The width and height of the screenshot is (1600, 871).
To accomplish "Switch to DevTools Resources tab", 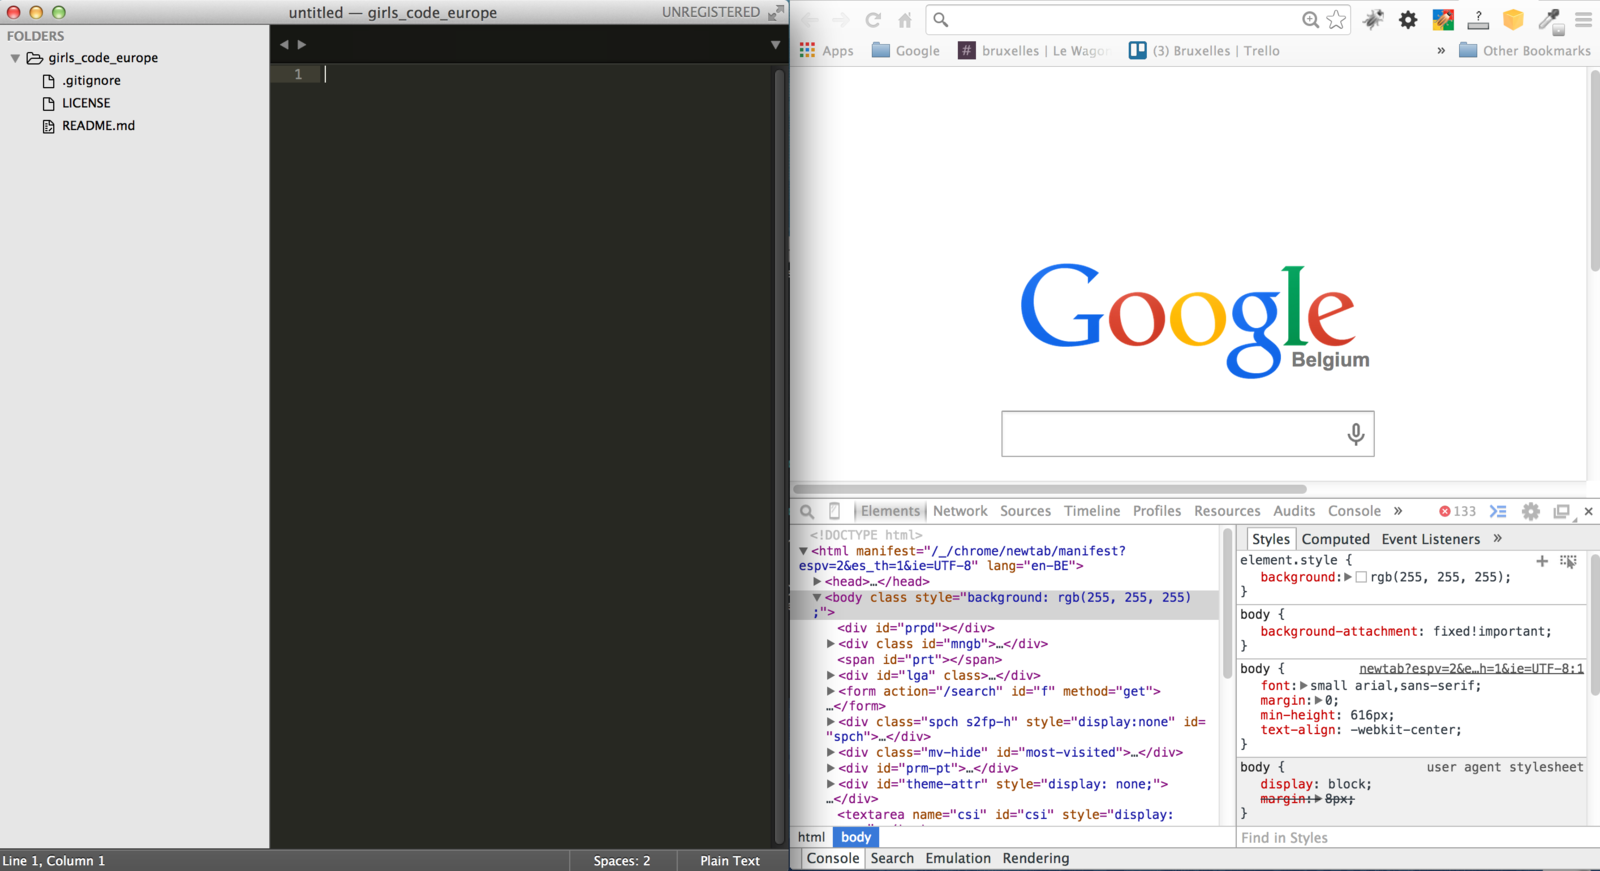I will pos(1227,511).
